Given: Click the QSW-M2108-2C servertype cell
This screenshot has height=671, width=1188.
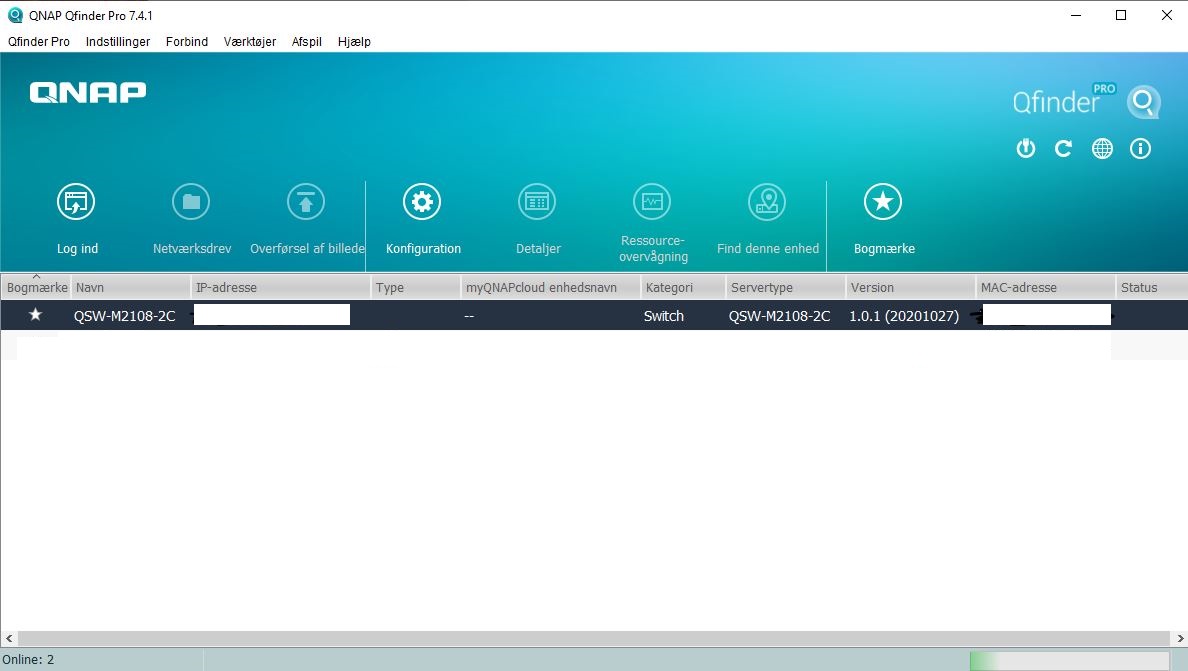Looking at the screenshot, I should 780,316.
